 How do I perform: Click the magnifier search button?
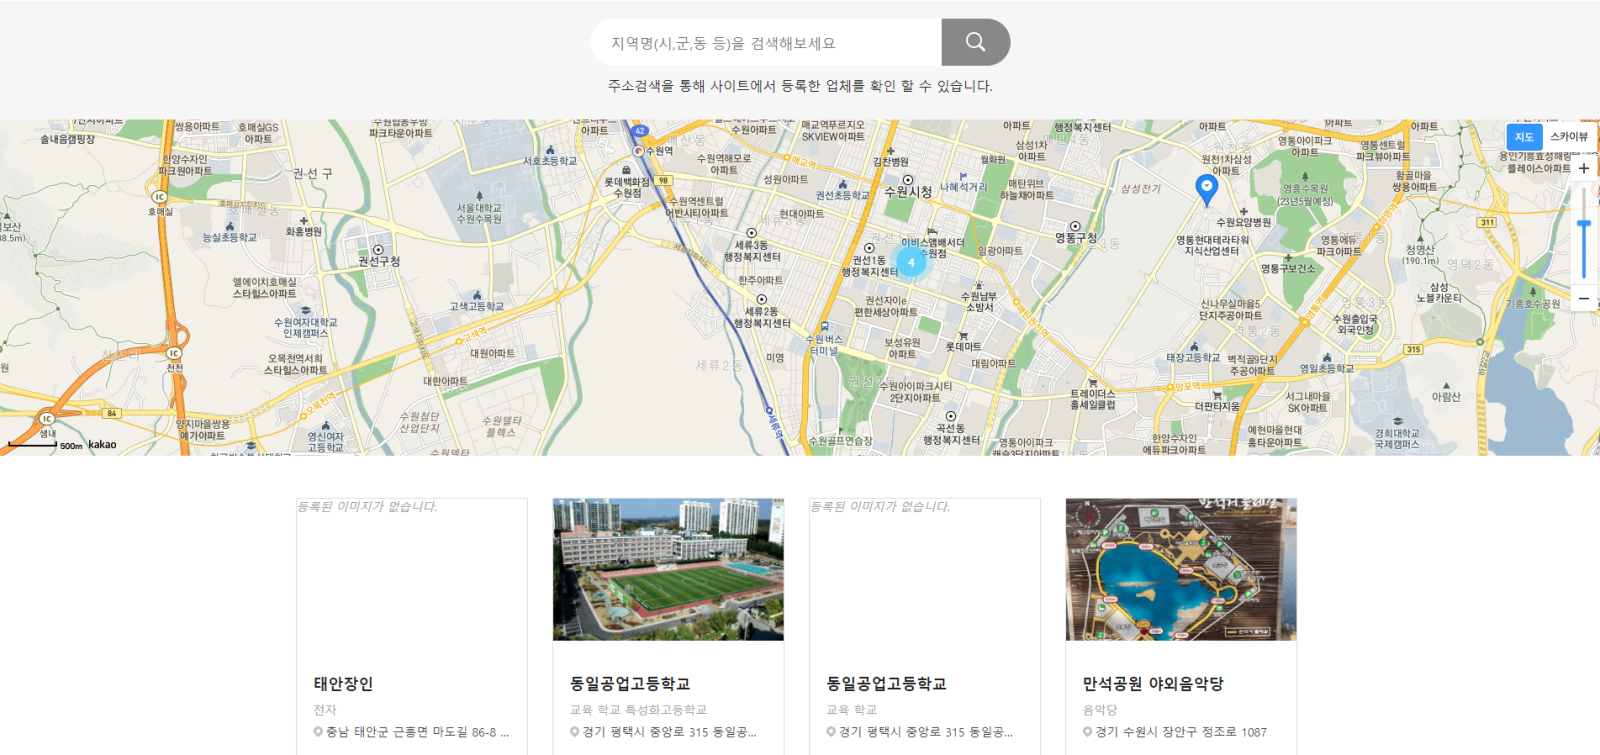pyautogui.click(x=975, y=42)
